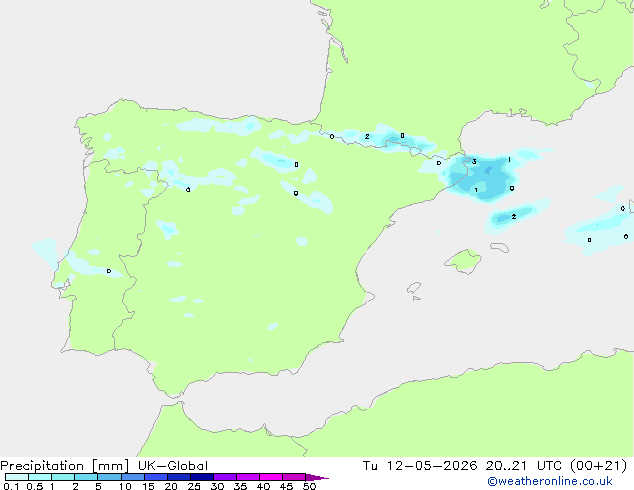Click the 0.1–0.5 mm palest legend swatch
The width and height of the screenshot is (634, 490).
click(x=17, y=477)
